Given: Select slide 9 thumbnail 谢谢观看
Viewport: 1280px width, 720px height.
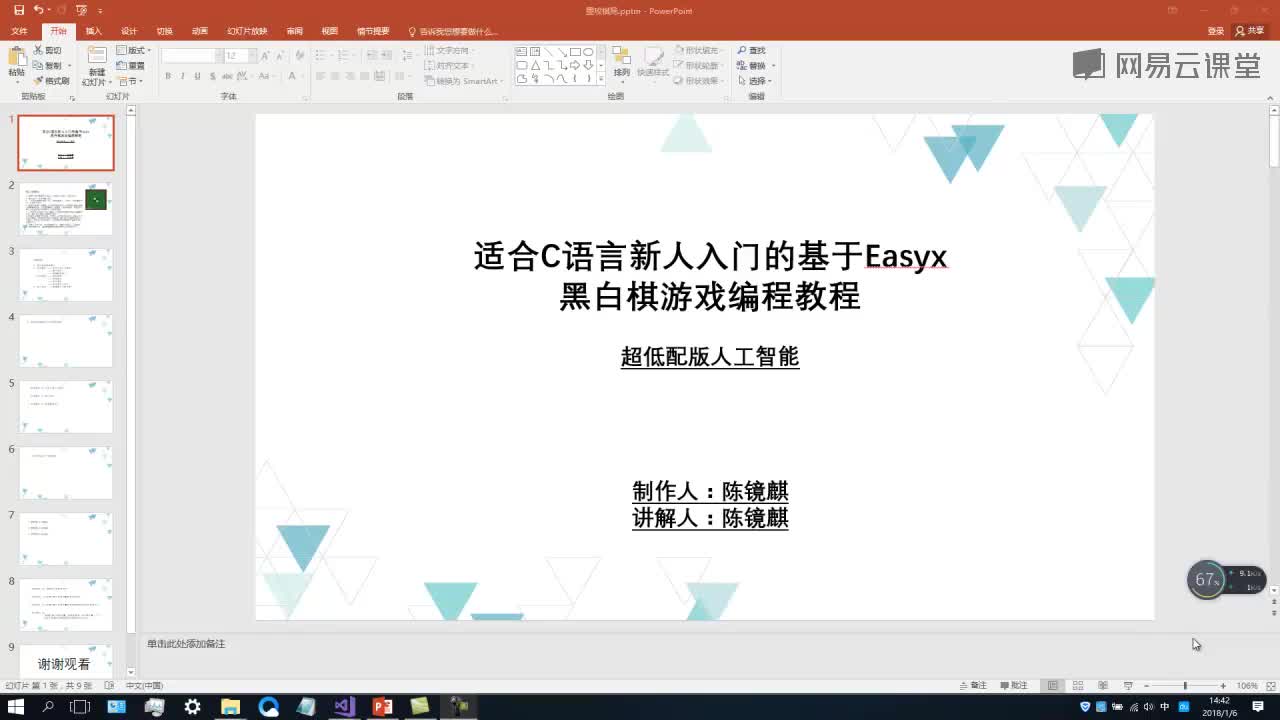Looking at the screenshot, I should click(x=66, y=661).
